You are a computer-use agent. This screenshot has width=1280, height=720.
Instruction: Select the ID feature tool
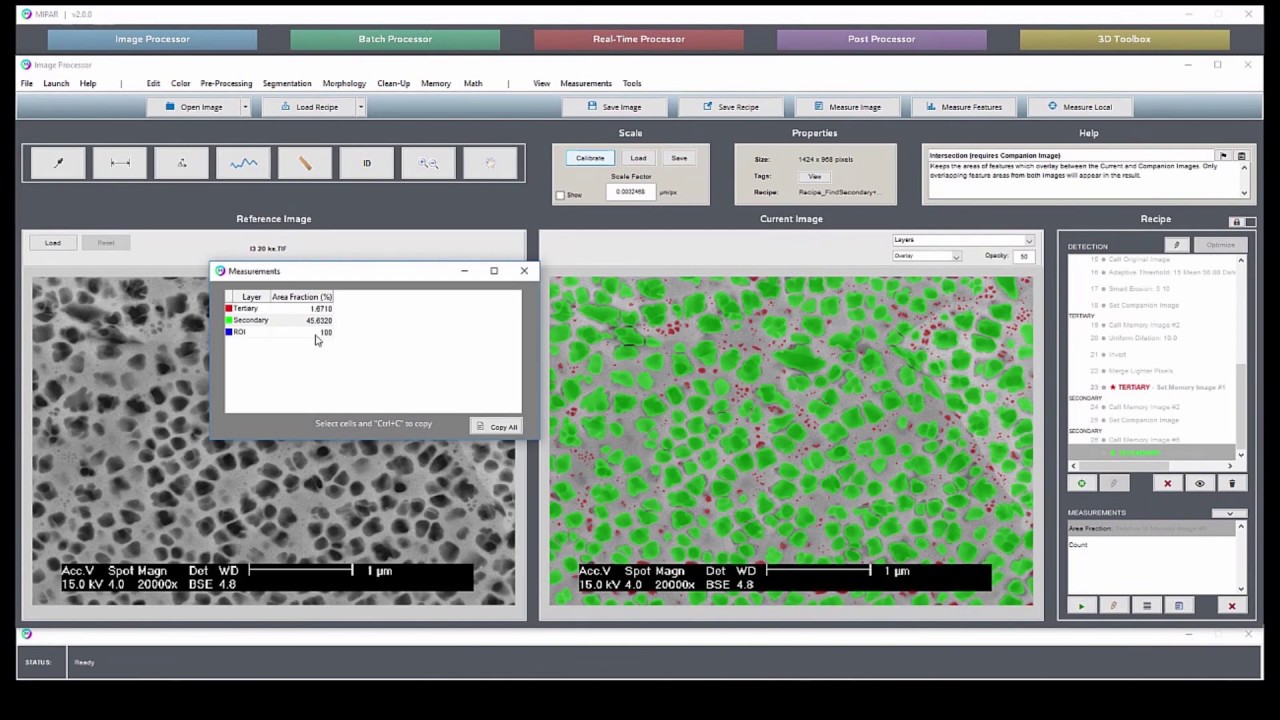(367, 163)
